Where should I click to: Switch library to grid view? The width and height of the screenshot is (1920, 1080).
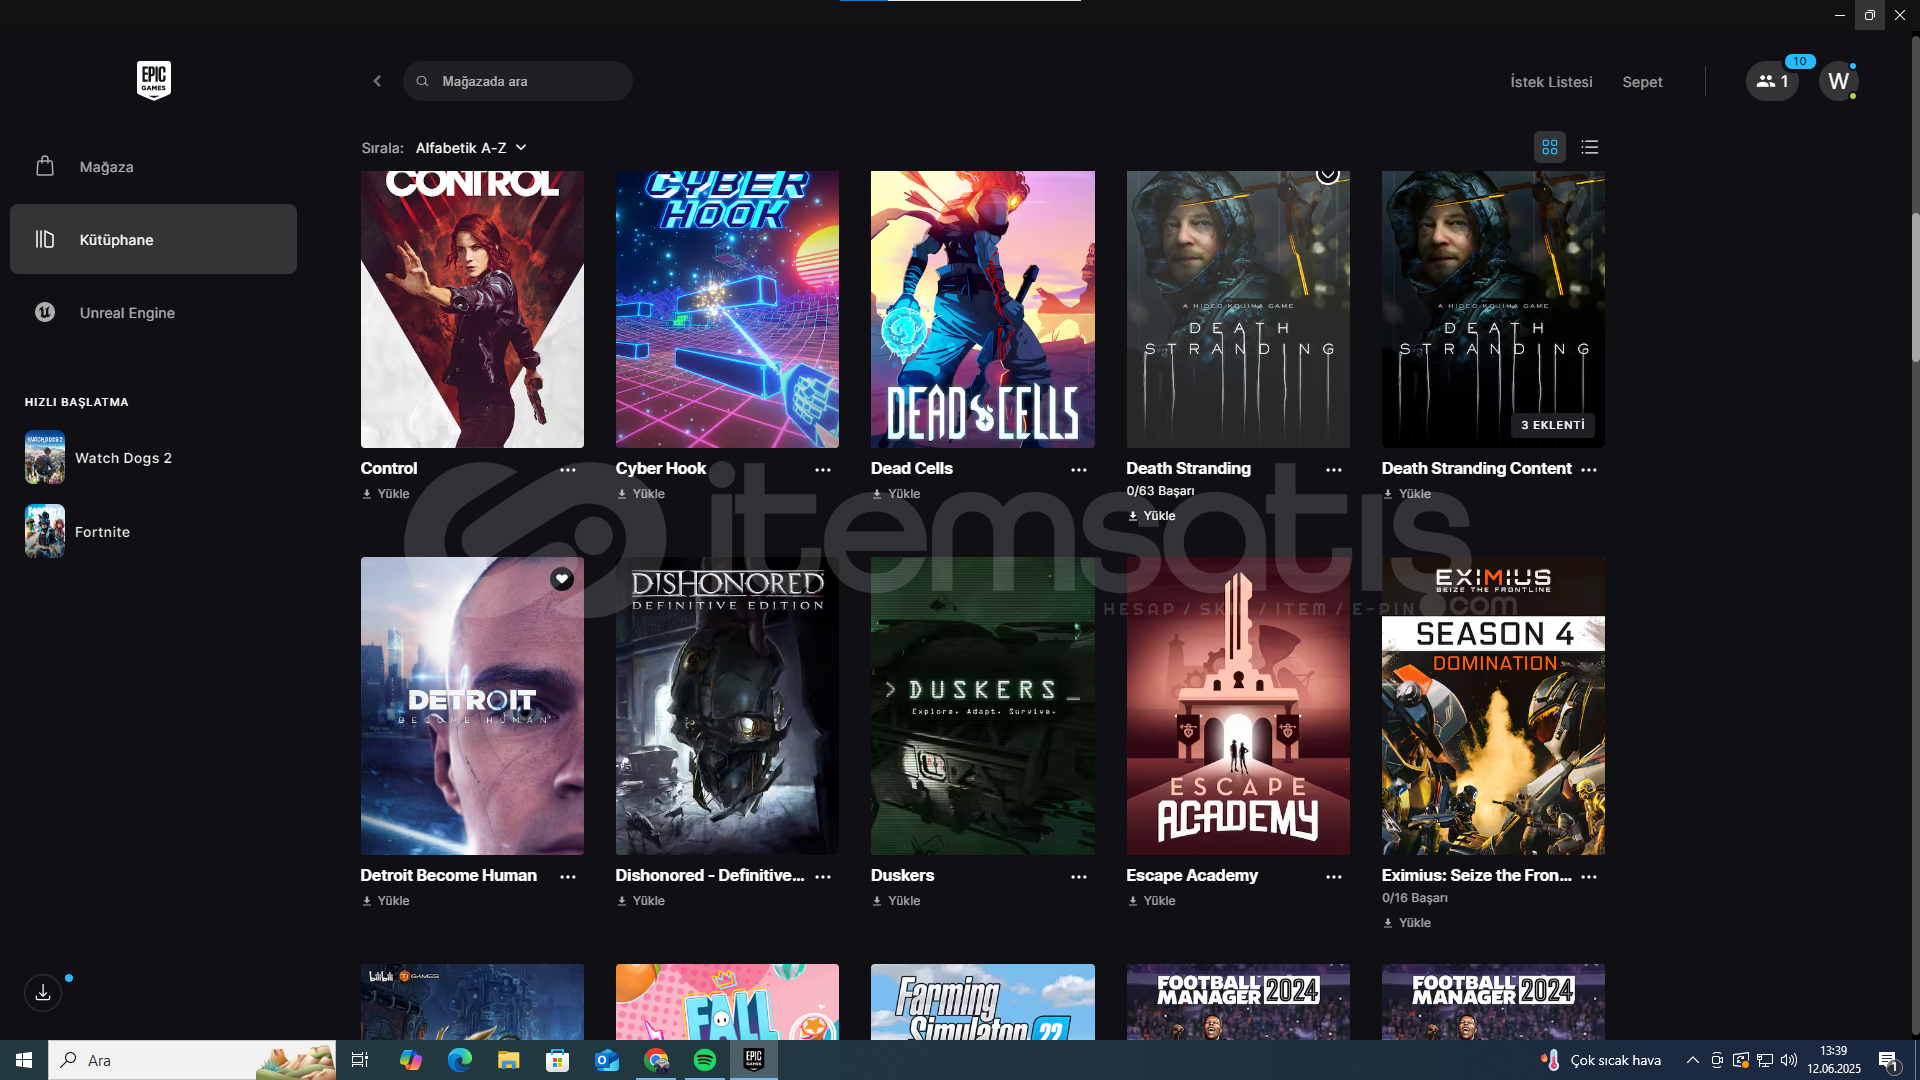(x=1550, y=147)
